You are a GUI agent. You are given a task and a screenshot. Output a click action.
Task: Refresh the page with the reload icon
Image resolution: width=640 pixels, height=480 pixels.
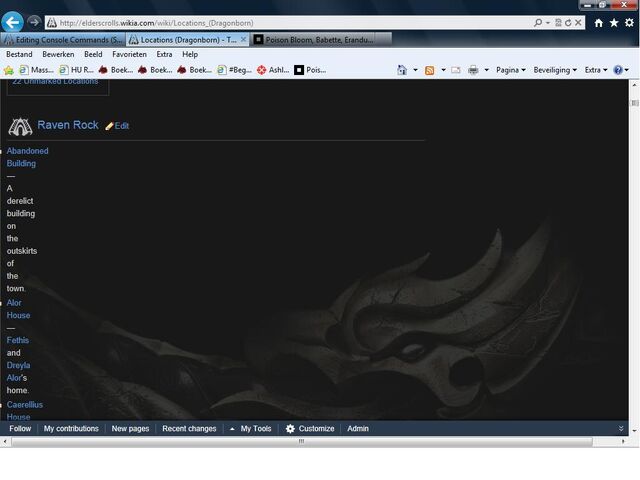[568, 23]
